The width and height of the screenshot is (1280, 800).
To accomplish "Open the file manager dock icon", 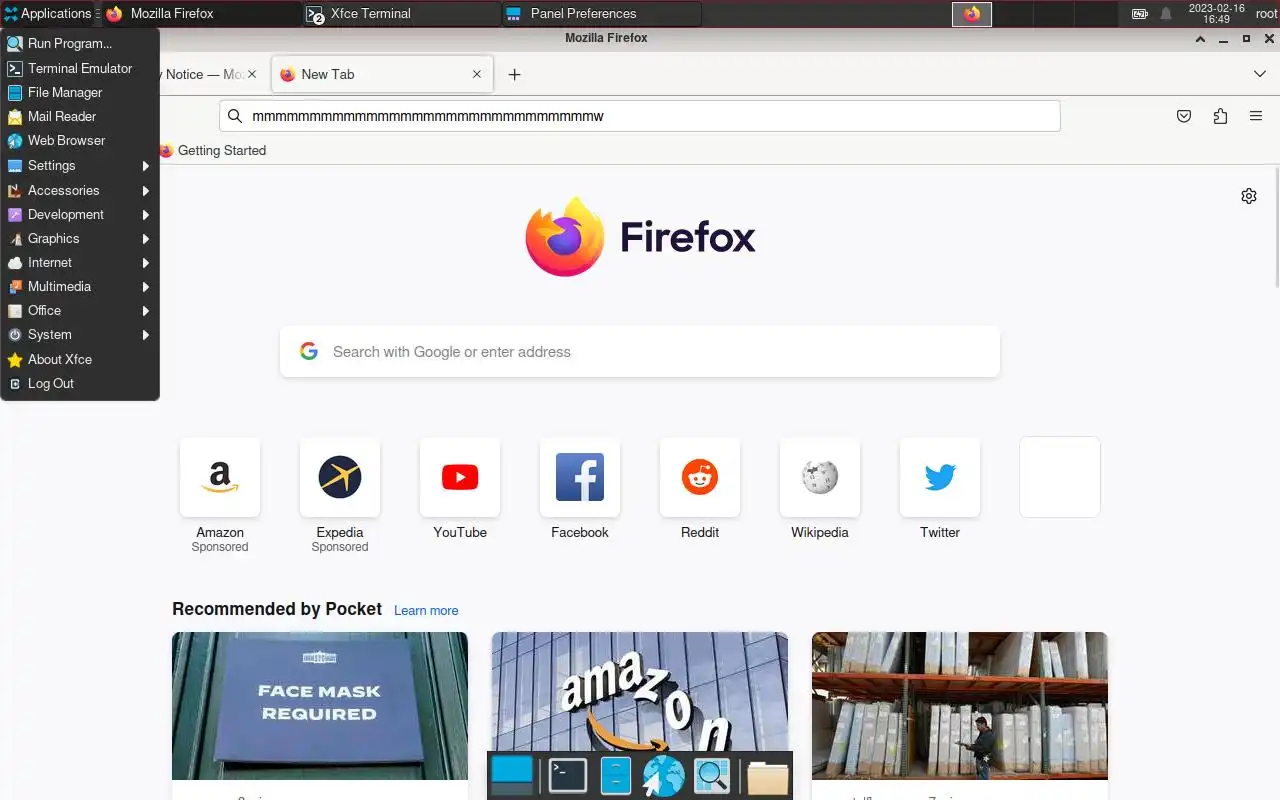I will coord(615,776).
